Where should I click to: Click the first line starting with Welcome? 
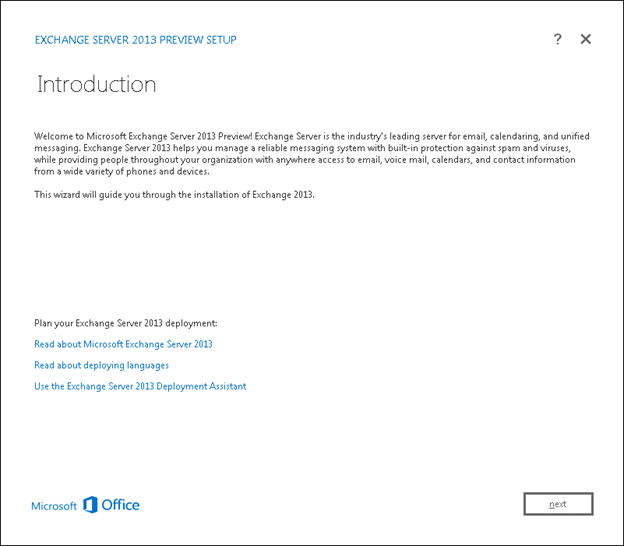coord(311,135)
